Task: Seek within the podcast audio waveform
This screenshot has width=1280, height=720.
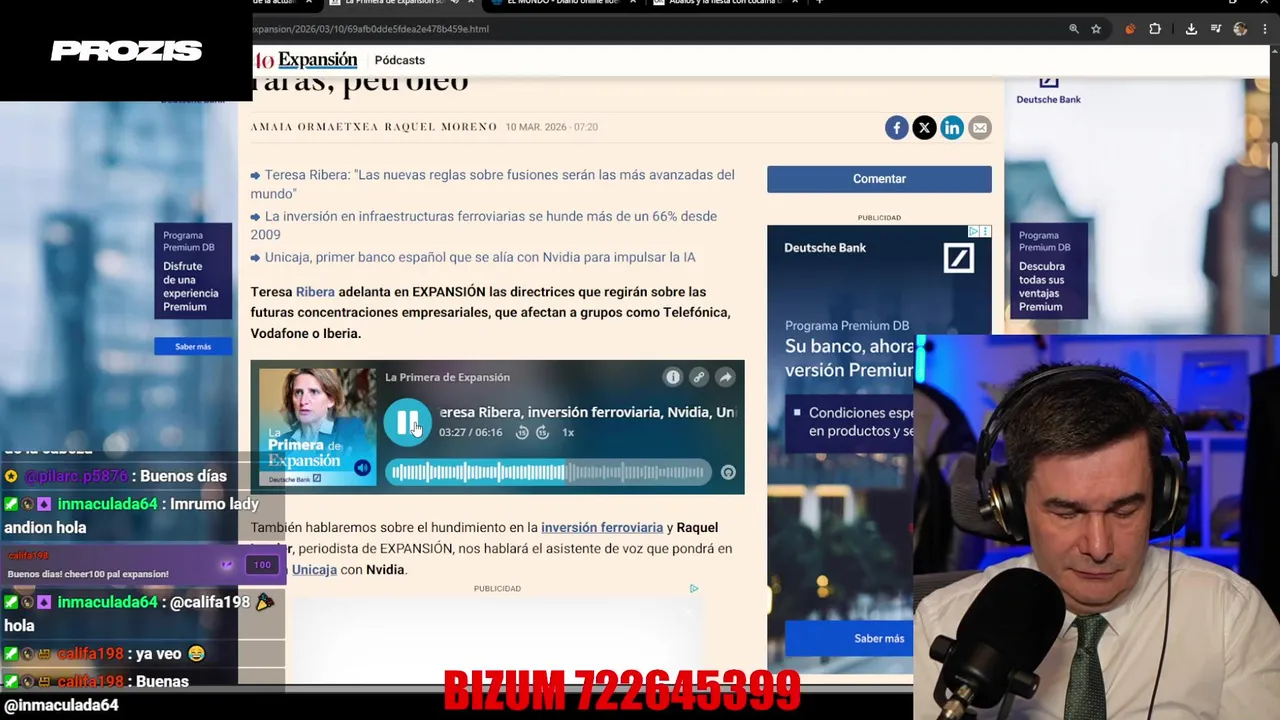Action: (x=548, y=472)
